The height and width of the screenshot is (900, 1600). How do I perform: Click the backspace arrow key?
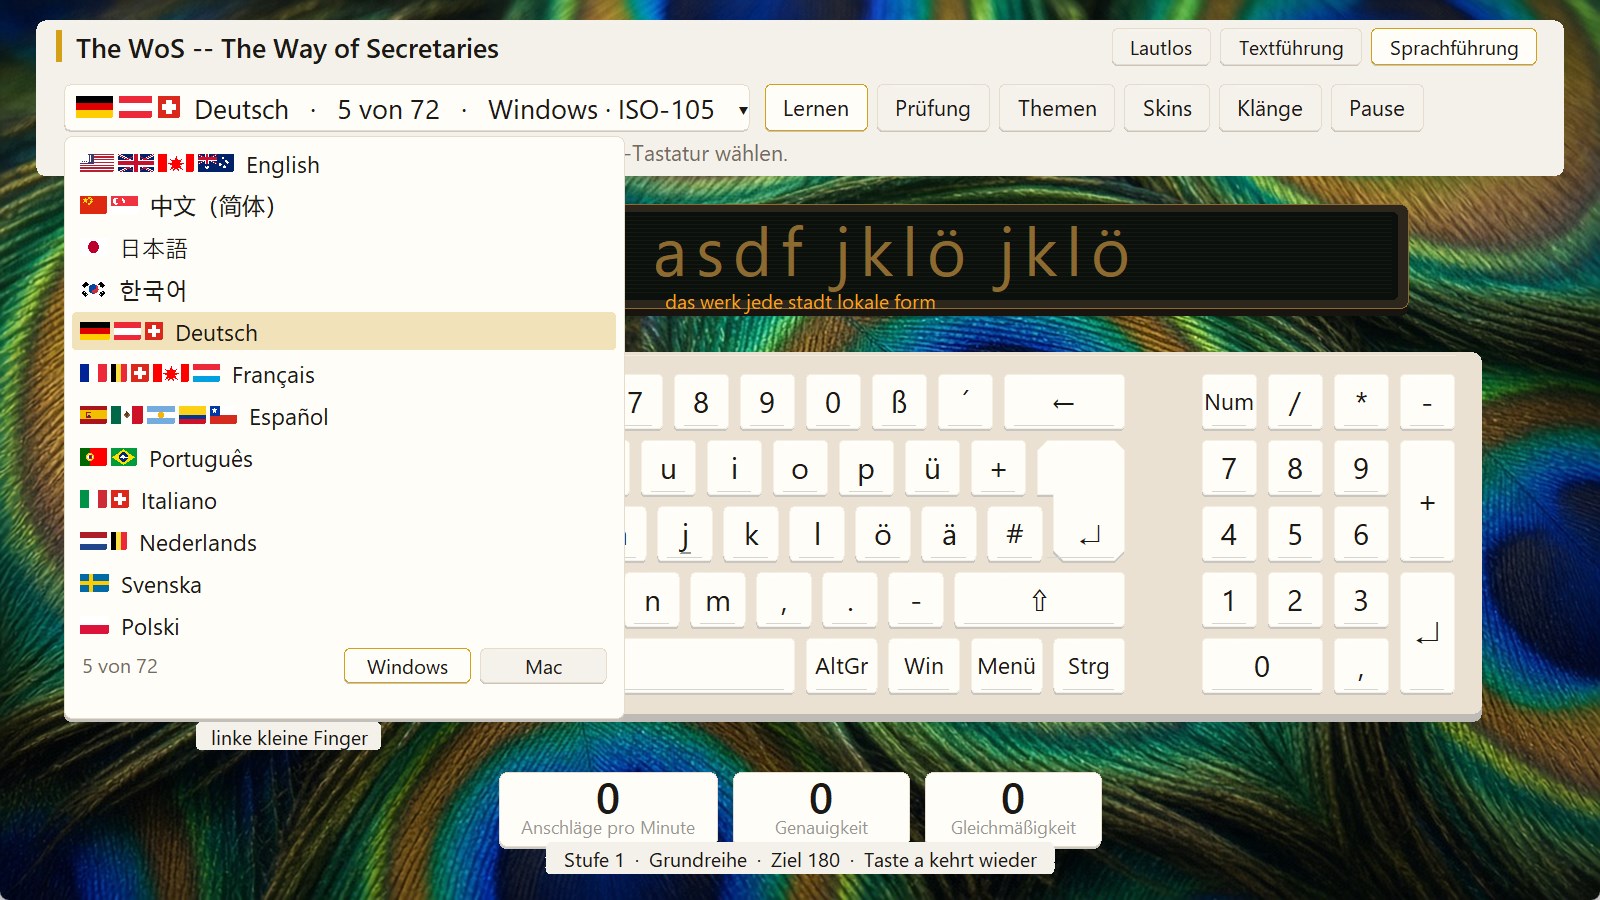pyautogui.click(x=1064, y=402)
